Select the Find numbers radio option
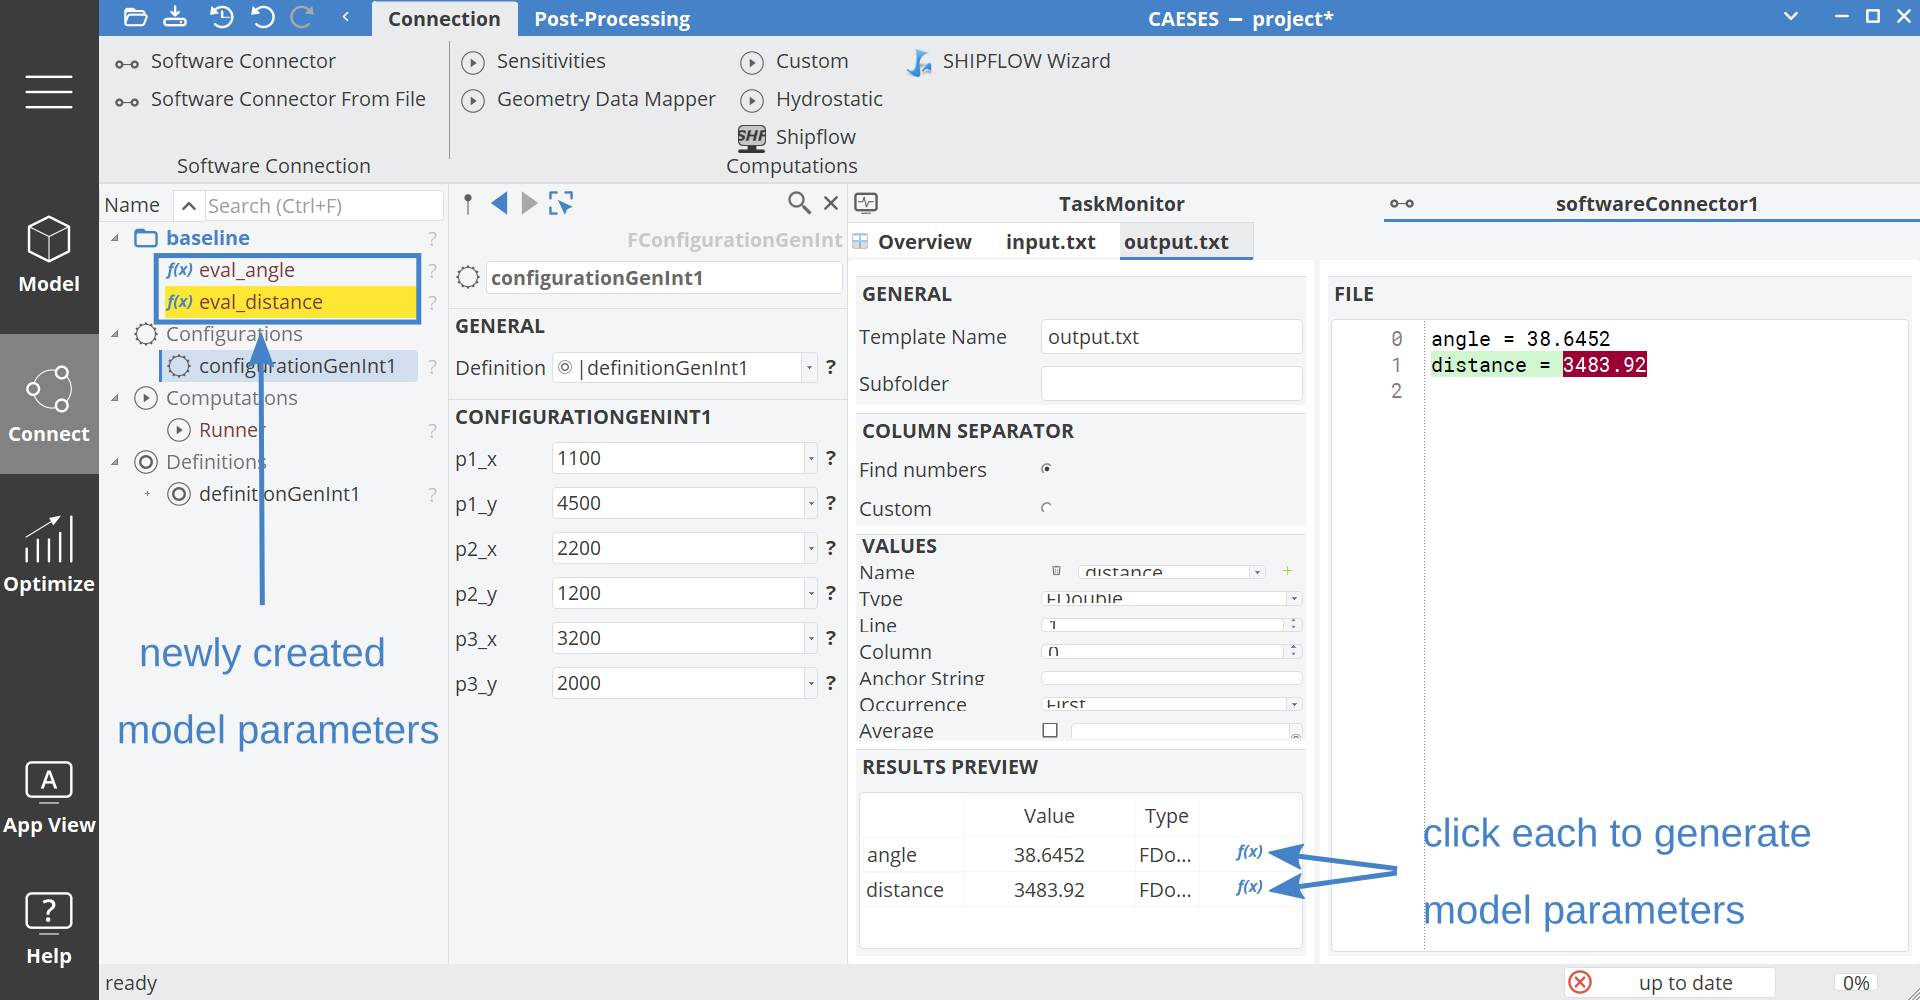The width and height of the screenshot is (1920, 1000). coord(1046,469)
